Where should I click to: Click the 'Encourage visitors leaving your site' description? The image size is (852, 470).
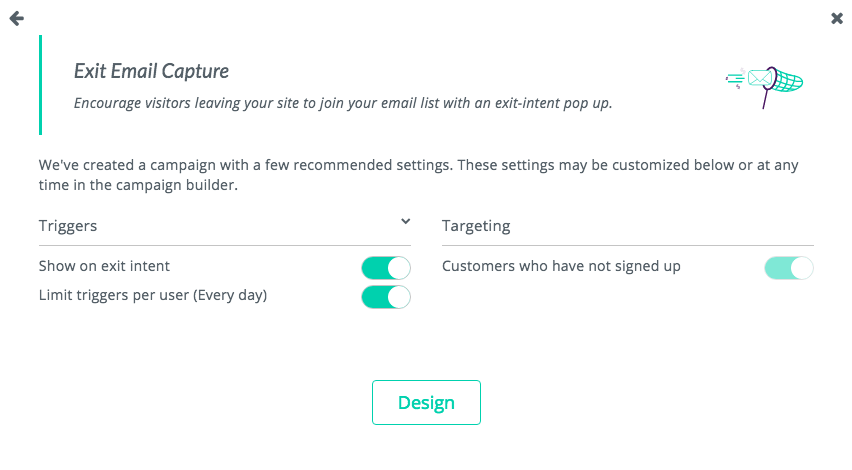pyautogui.click(x=343, y=102)
